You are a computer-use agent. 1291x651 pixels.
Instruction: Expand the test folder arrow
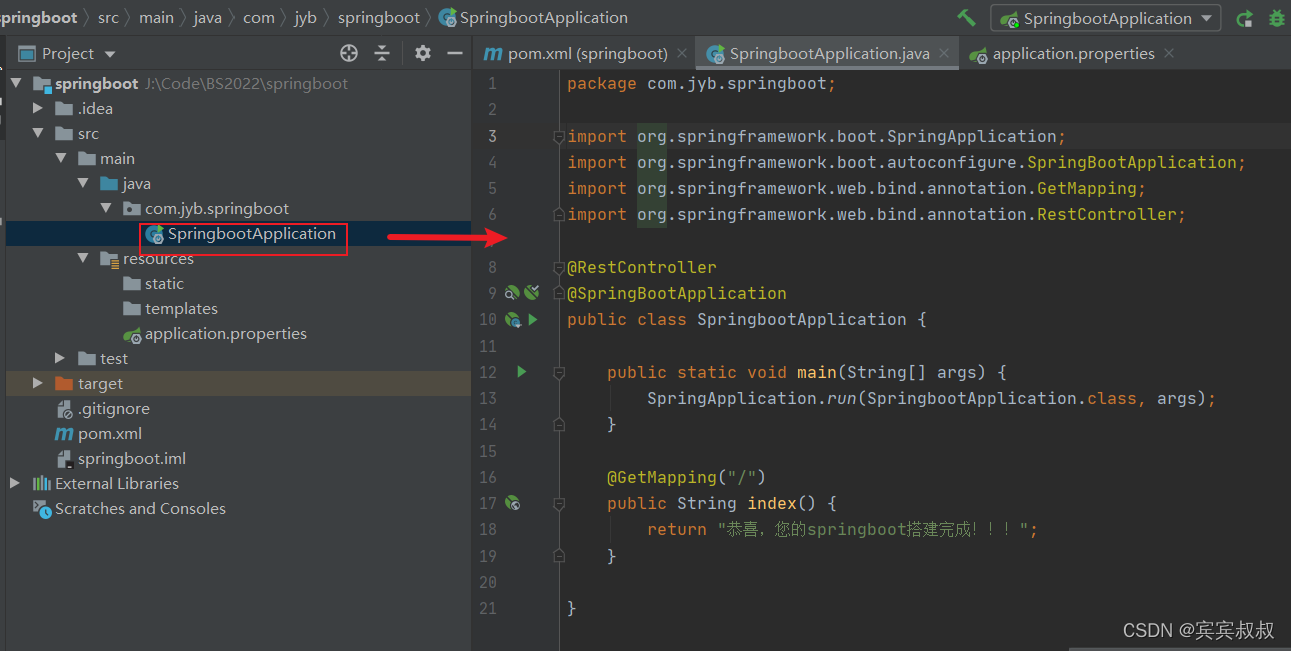coord(61,358)
